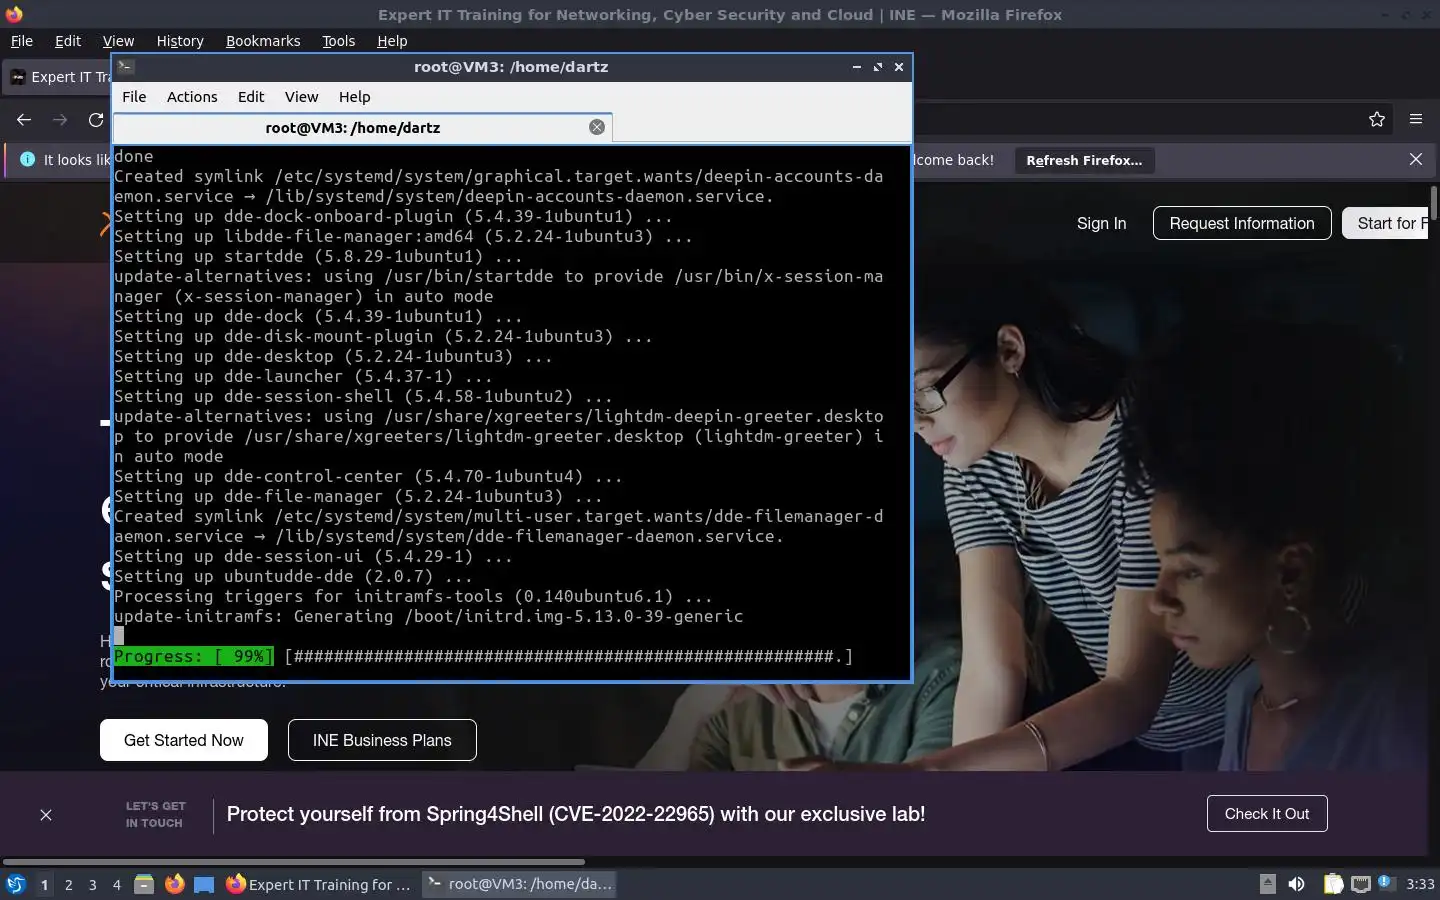Viewport: 1440px width, 900px height.
Task: Go forward in Firefox
Action: [x=60, y=119]
